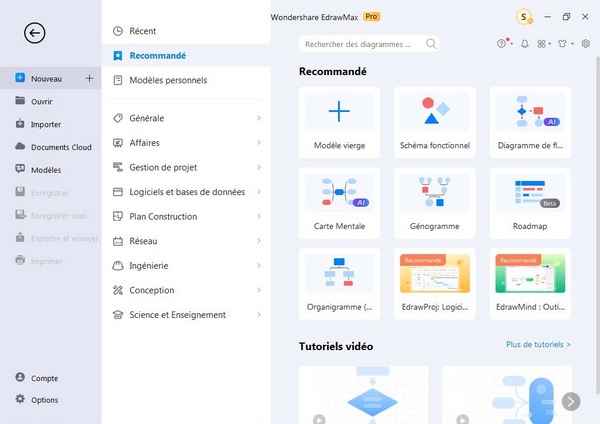Open Modèles personnels
Viewport: 600px width, 424px height.
186,80
